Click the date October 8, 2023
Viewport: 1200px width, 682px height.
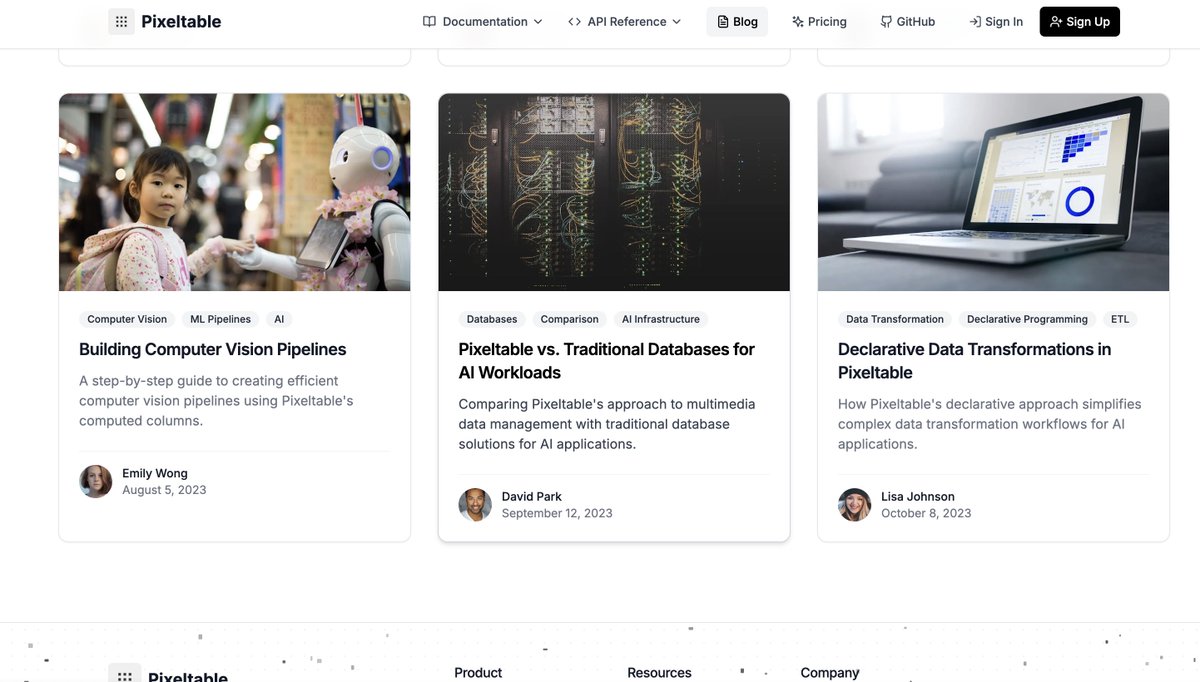click(926, 514)
